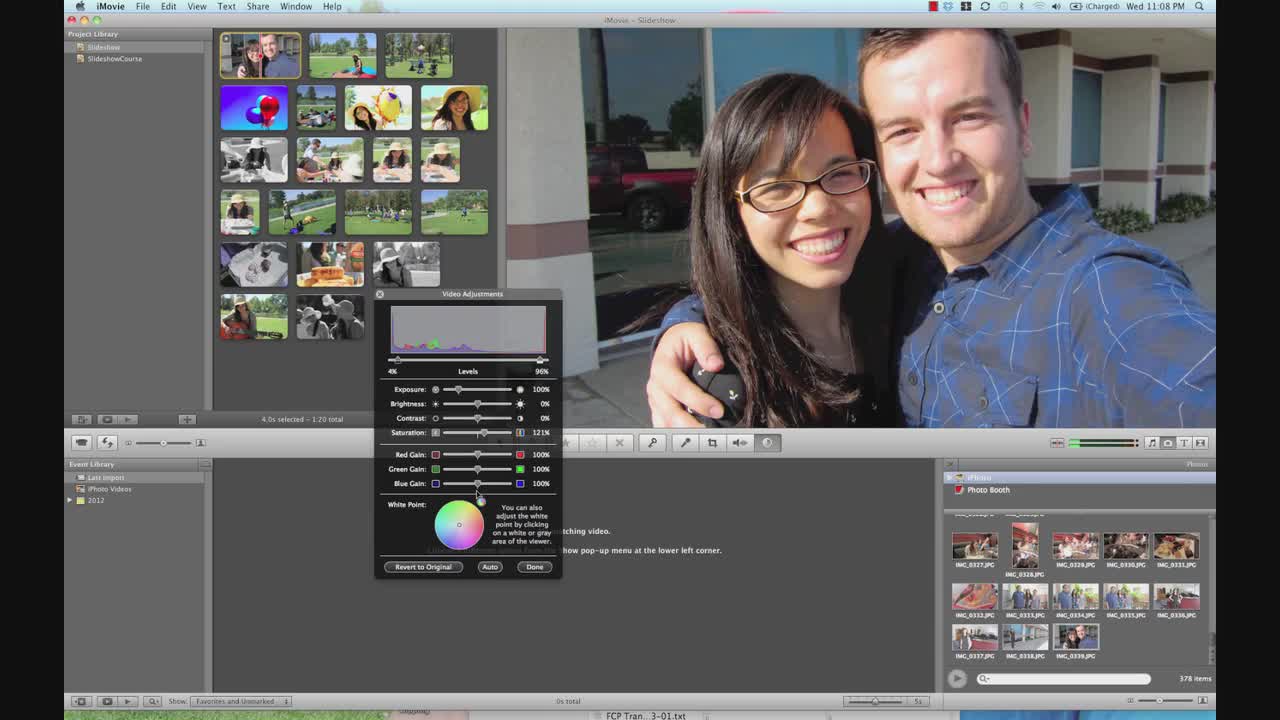This screenshot has height=720, width=1280.
Task: Select the IMG_0332.JPG photo thumbnail
Action: pos(975,596)
